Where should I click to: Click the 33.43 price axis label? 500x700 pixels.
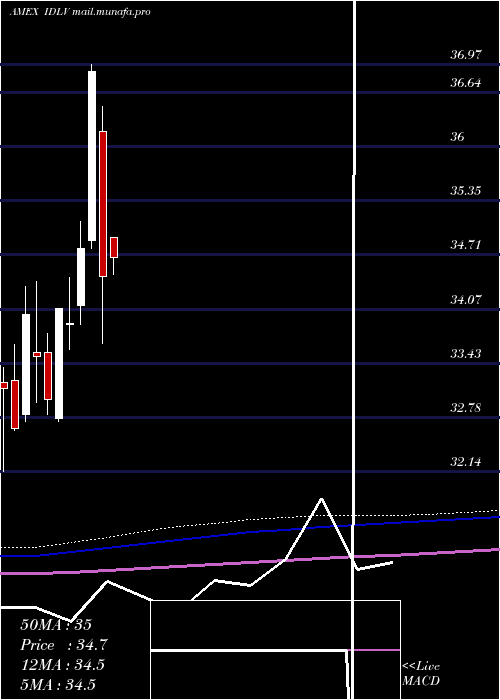[x=466, y=354]
